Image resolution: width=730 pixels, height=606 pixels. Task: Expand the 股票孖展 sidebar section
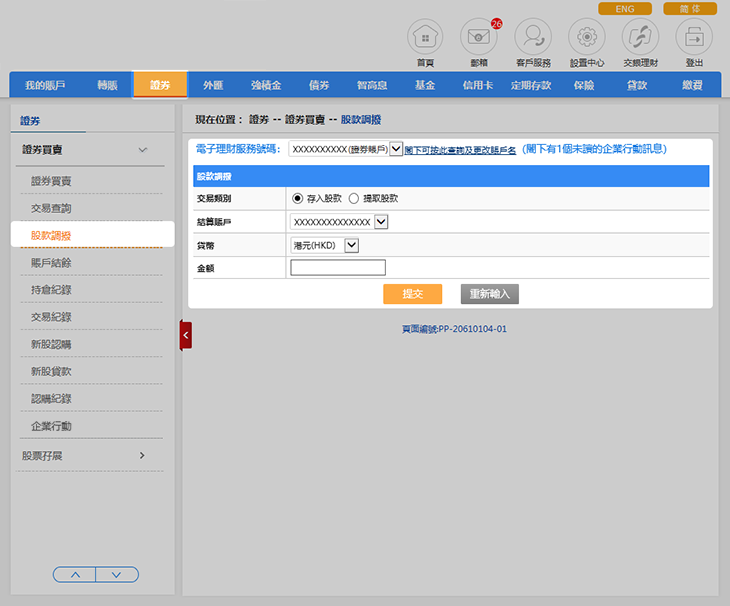point(142,455)
